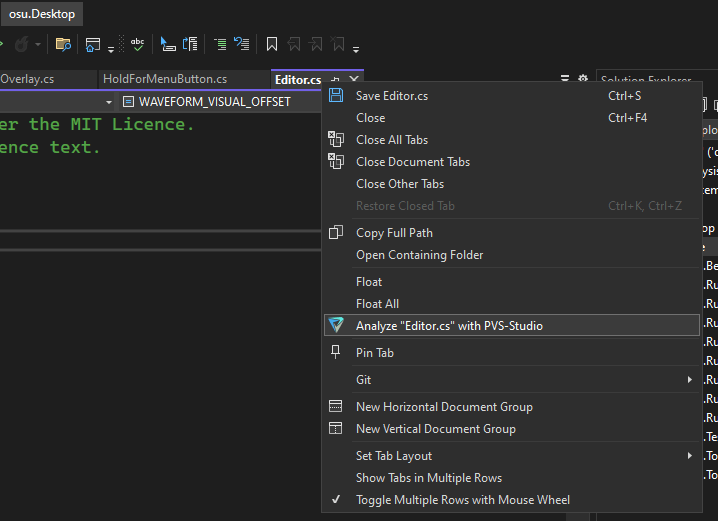
Task: Click the New Horizontal Document Group icon
Action: point(336,407)
